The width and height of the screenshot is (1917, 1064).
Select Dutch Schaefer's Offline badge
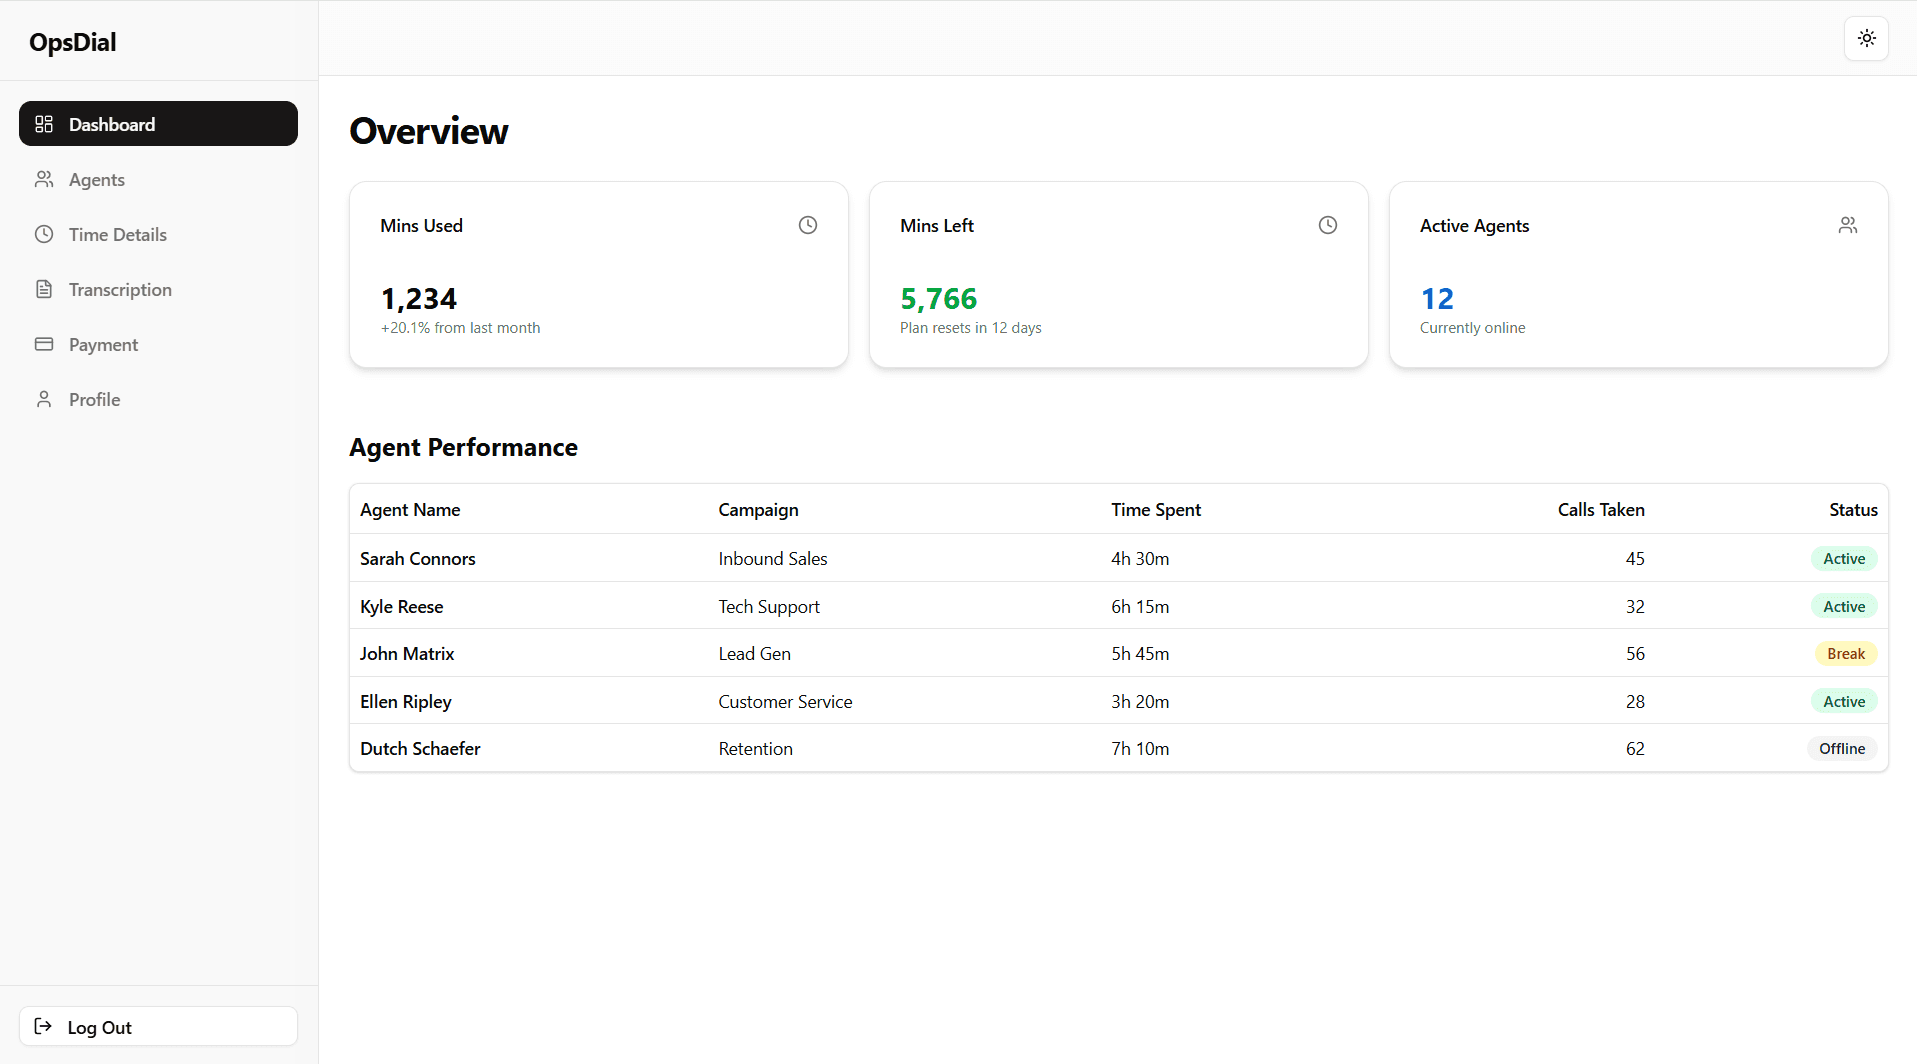tap(1841, 748)
